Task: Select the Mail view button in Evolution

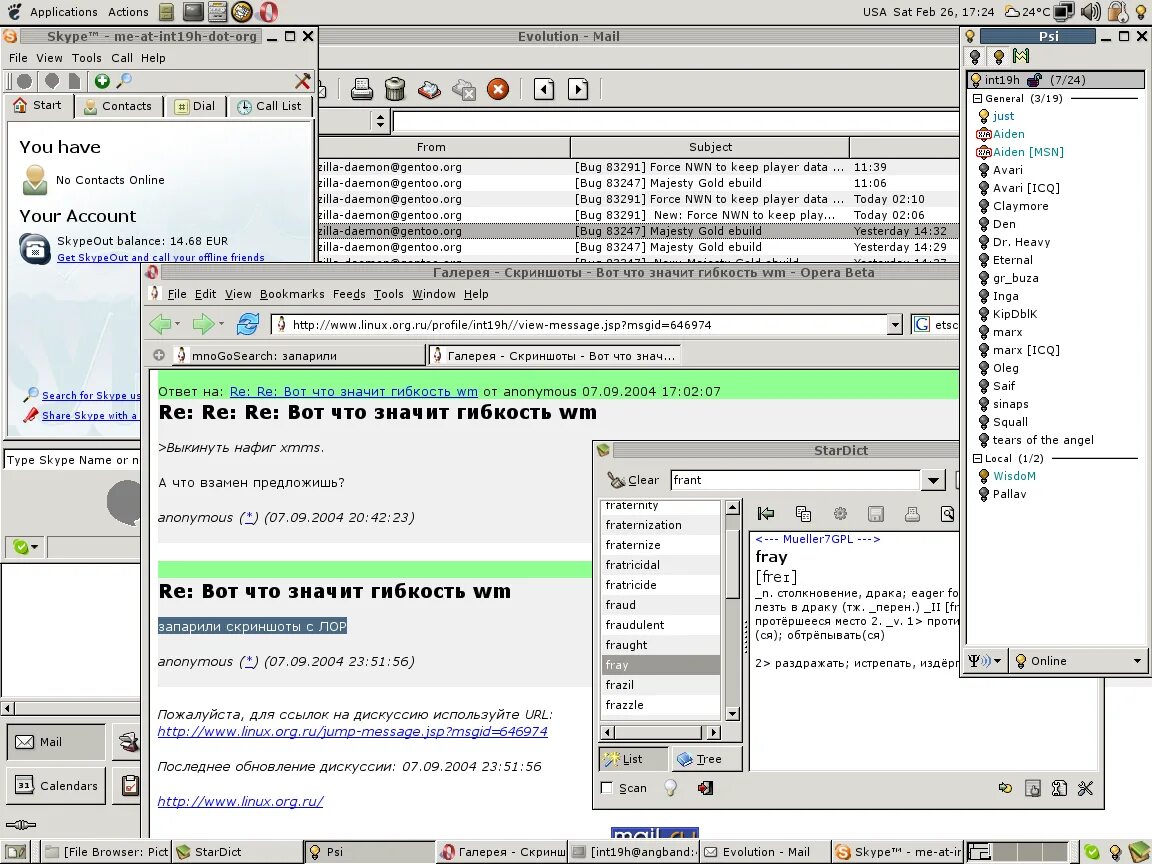Action: click(x=57, y=742)
